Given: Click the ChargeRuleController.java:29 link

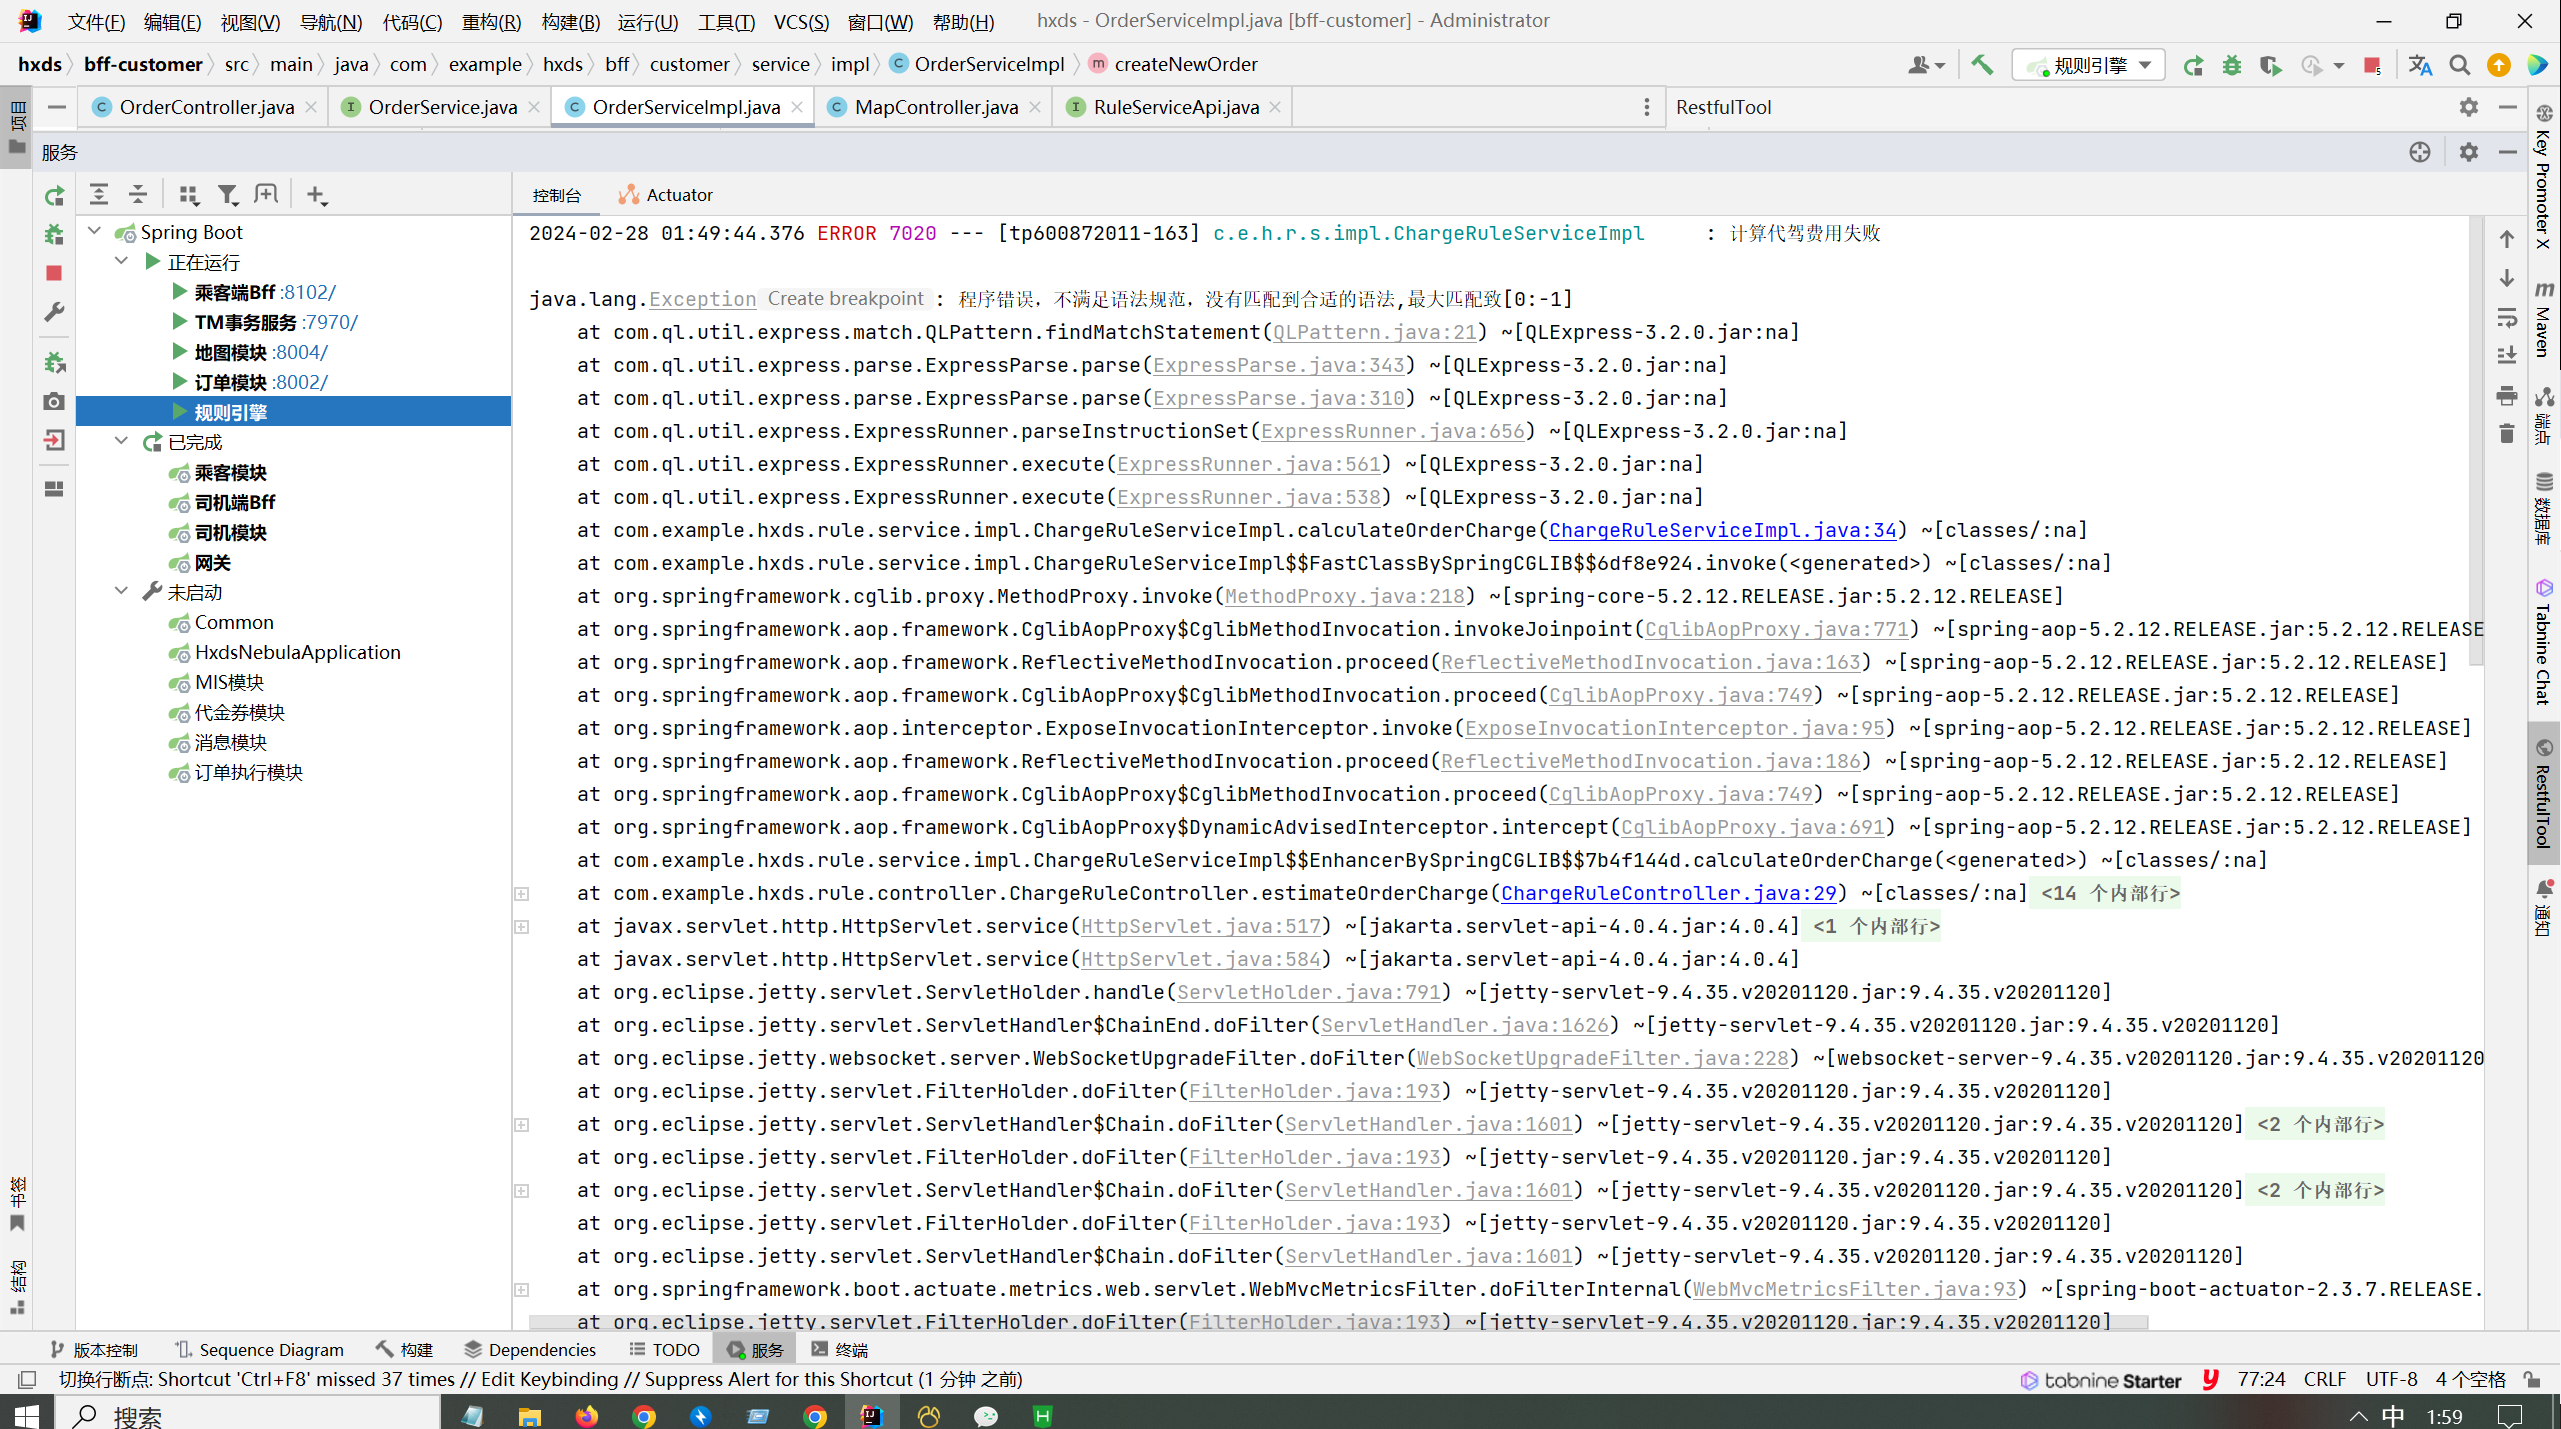Looking at the screenshot, I should (1668, 893).
